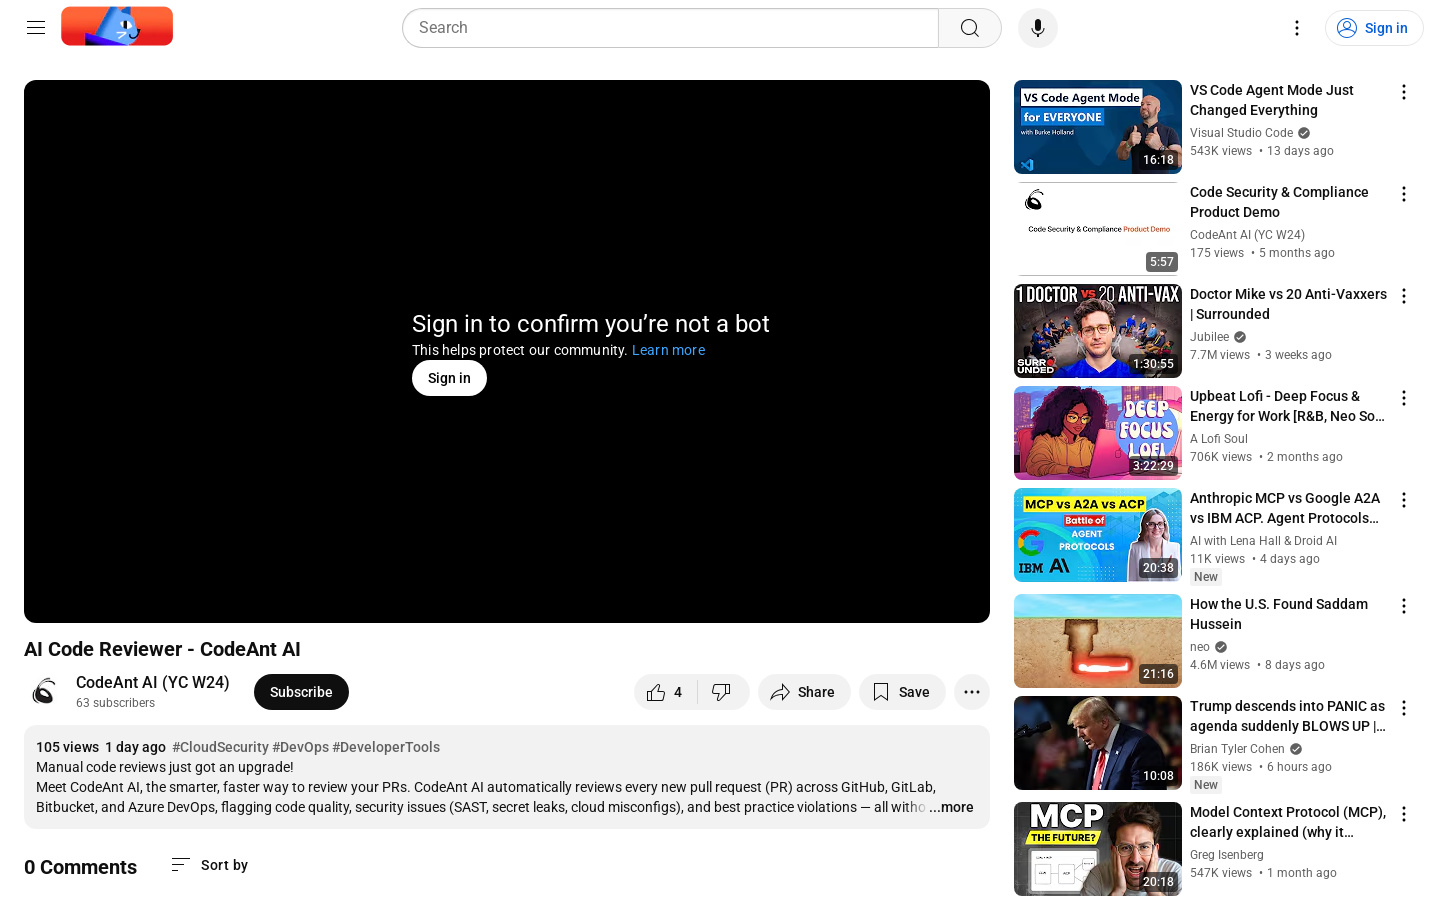This screenshot has width=1440, height=900.
Task: Activate voice search microphone
Action: click(x=1038, y=28)
